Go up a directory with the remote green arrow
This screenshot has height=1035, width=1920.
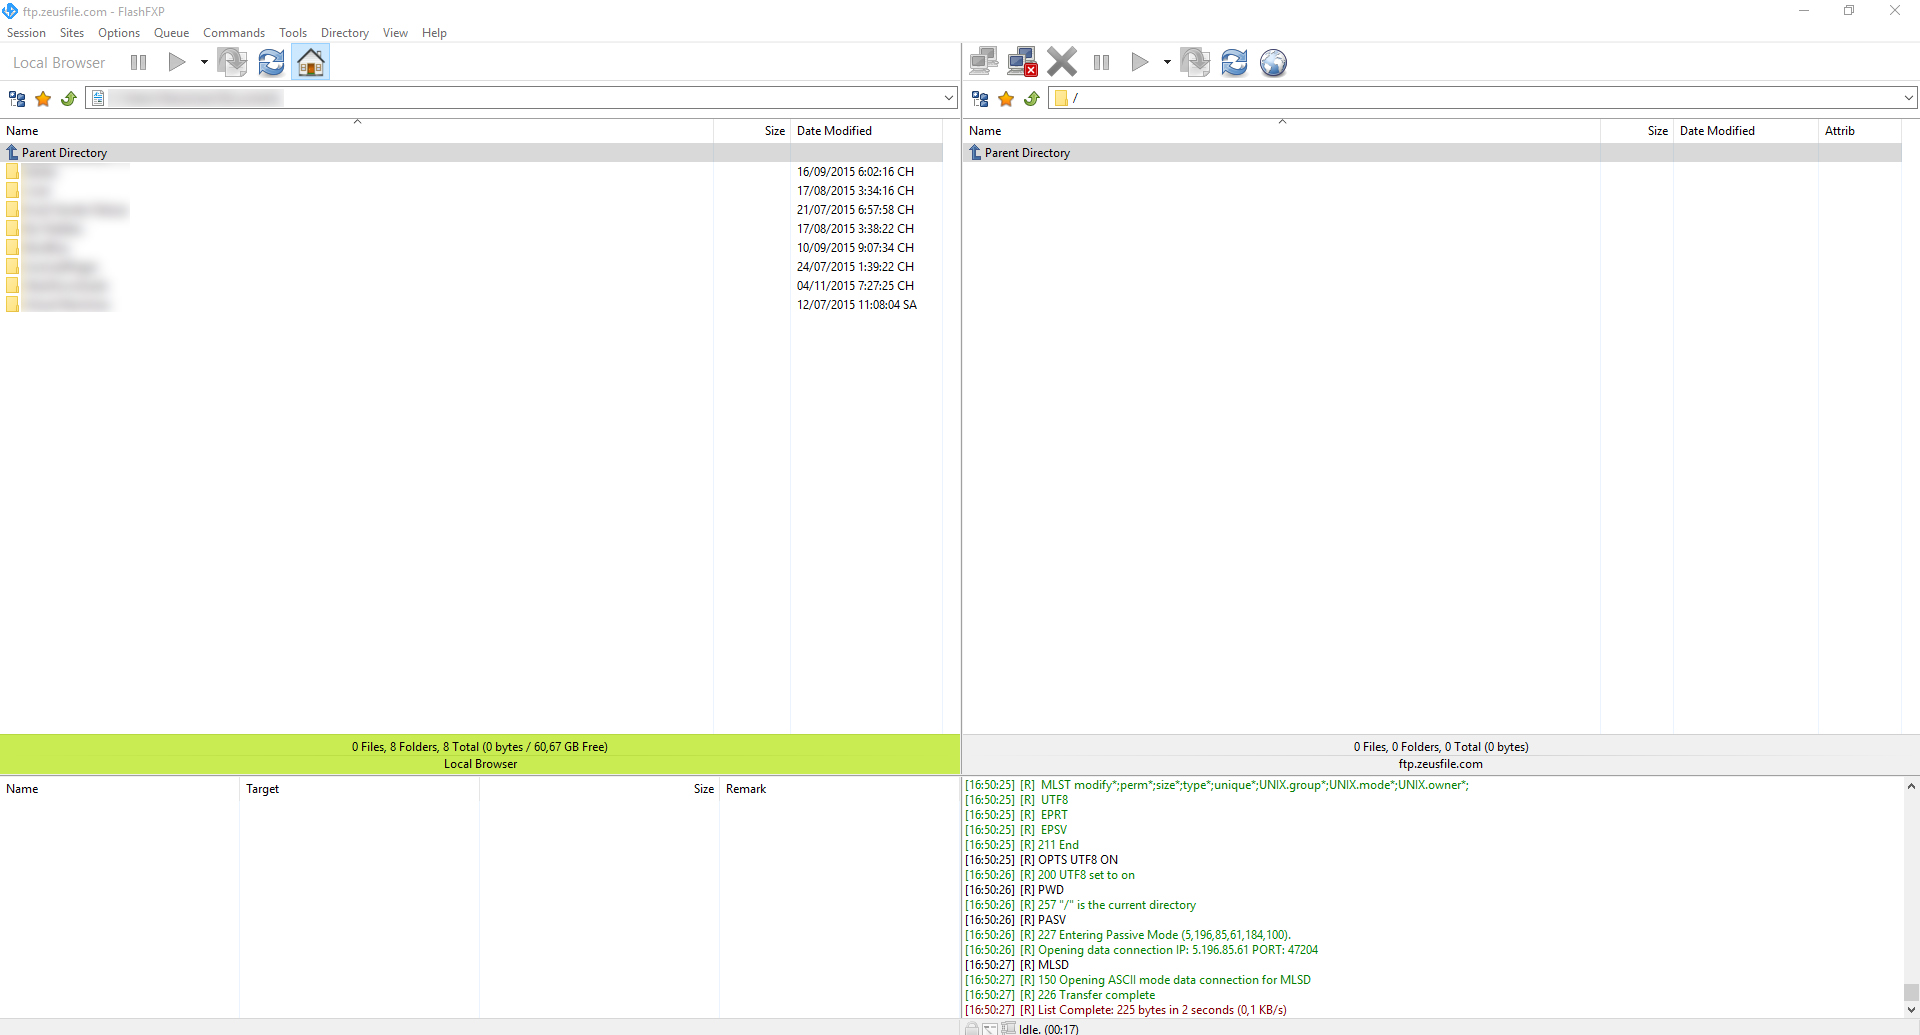point(1032,98)
